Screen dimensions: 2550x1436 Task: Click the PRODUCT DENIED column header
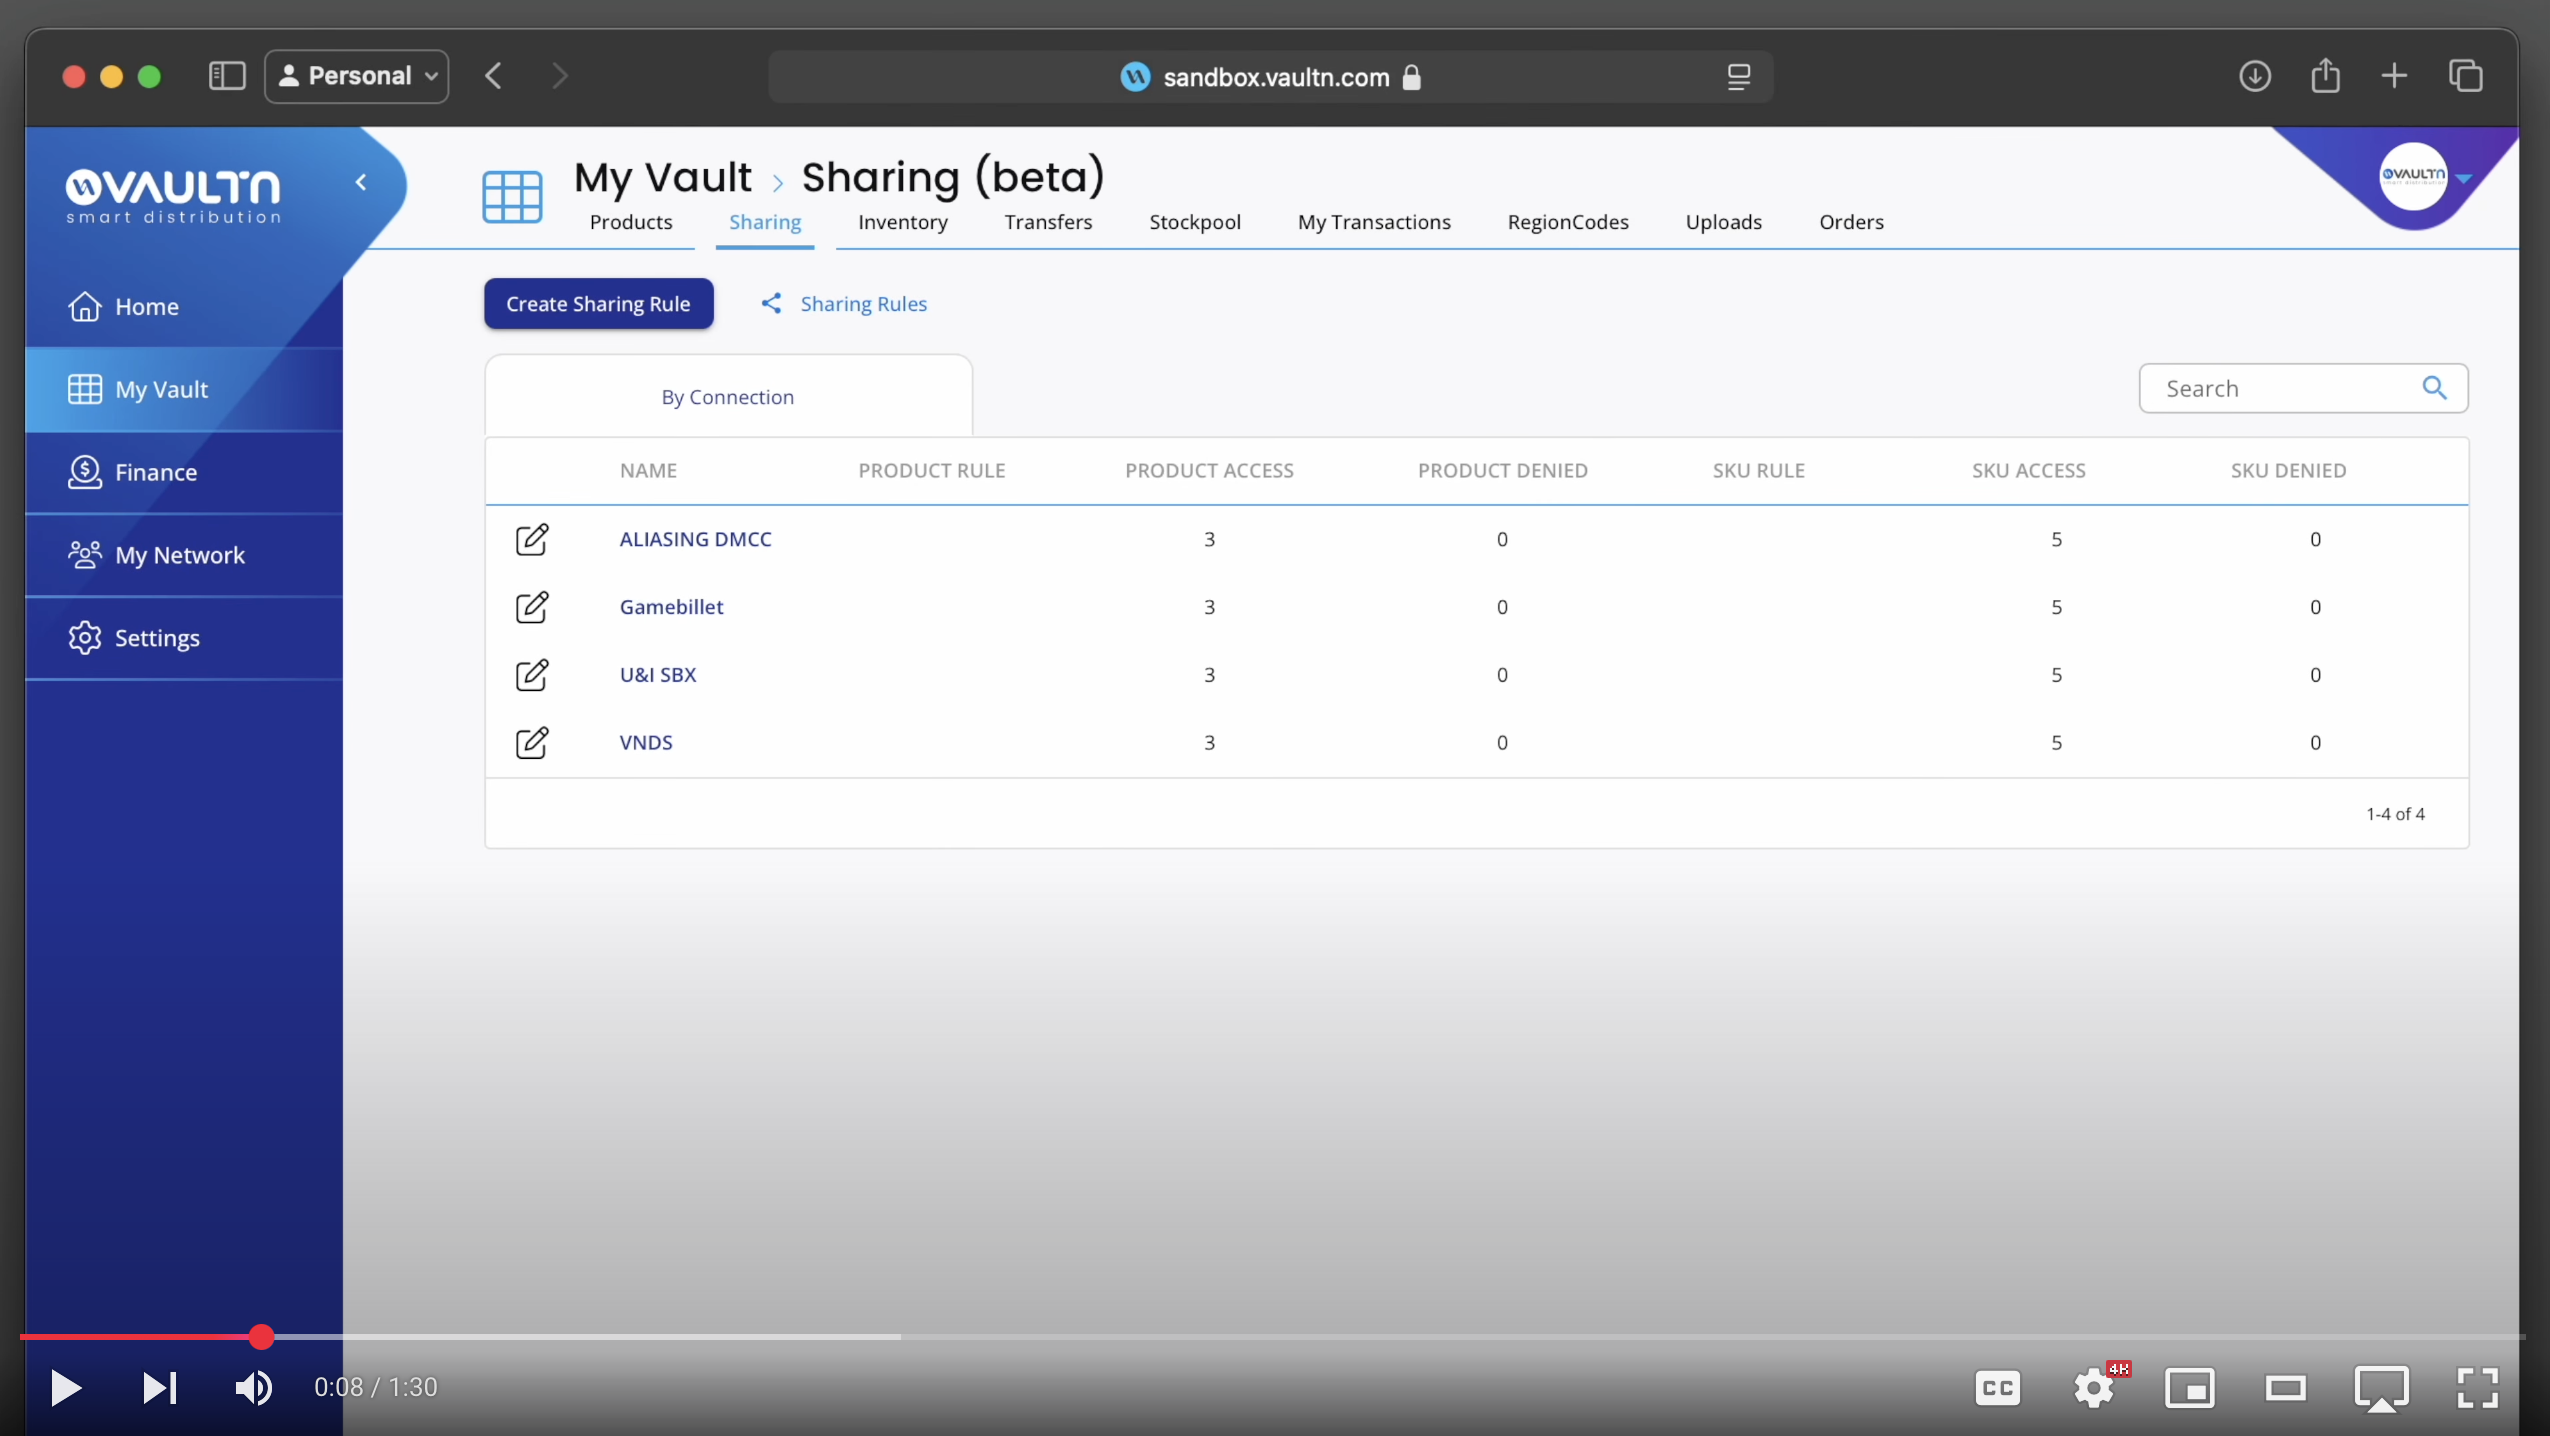point(1502,471)
